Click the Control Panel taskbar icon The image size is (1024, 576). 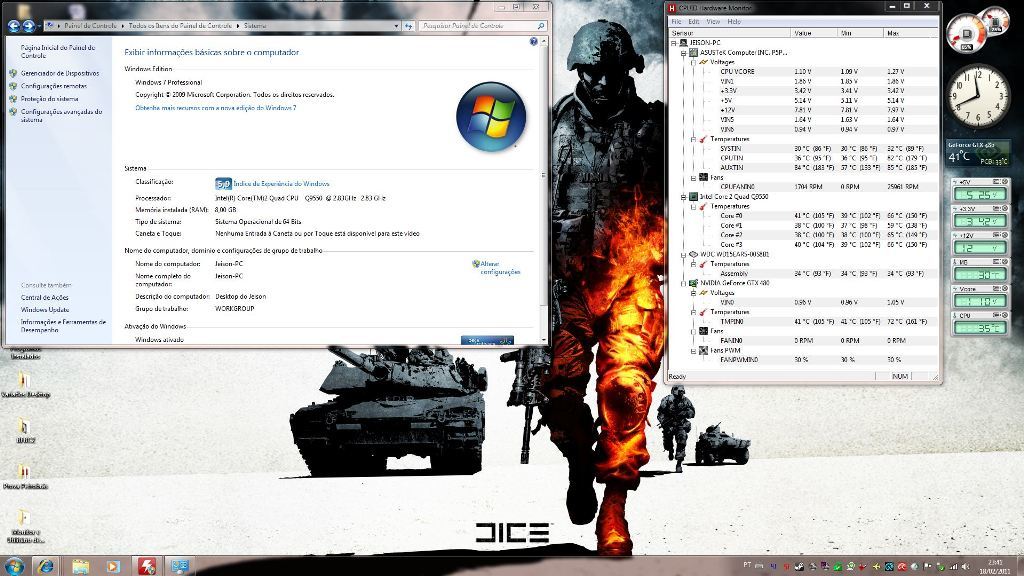(179, 566)
